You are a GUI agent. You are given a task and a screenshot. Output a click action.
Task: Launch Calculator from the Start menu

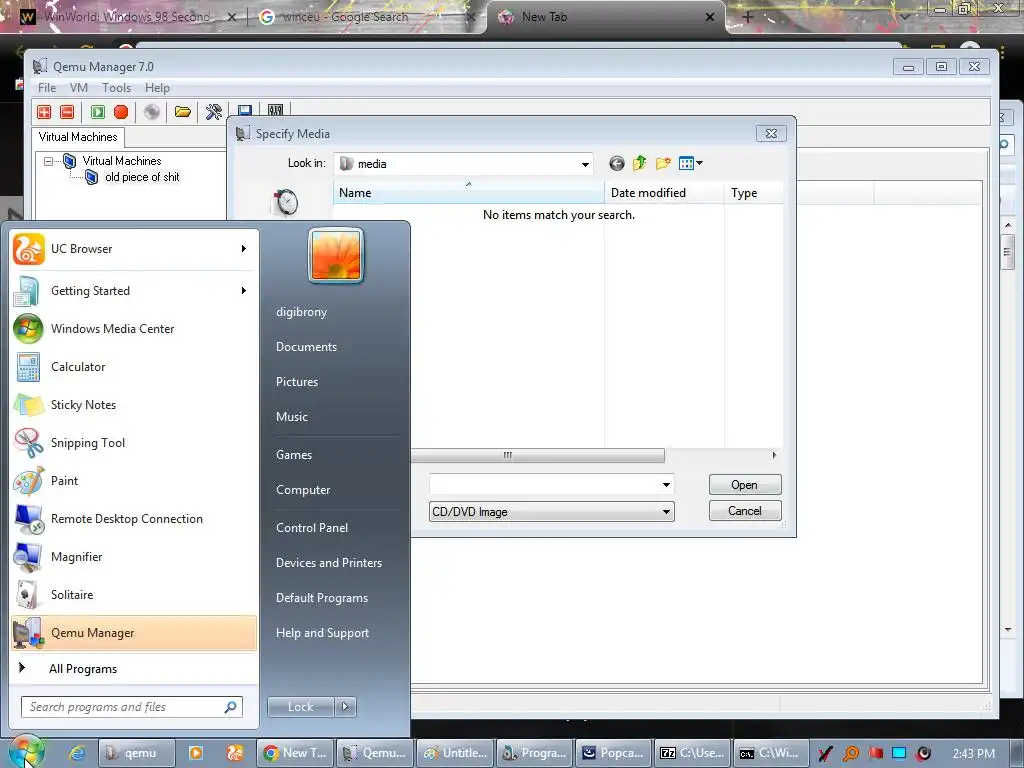click(134, 366)
